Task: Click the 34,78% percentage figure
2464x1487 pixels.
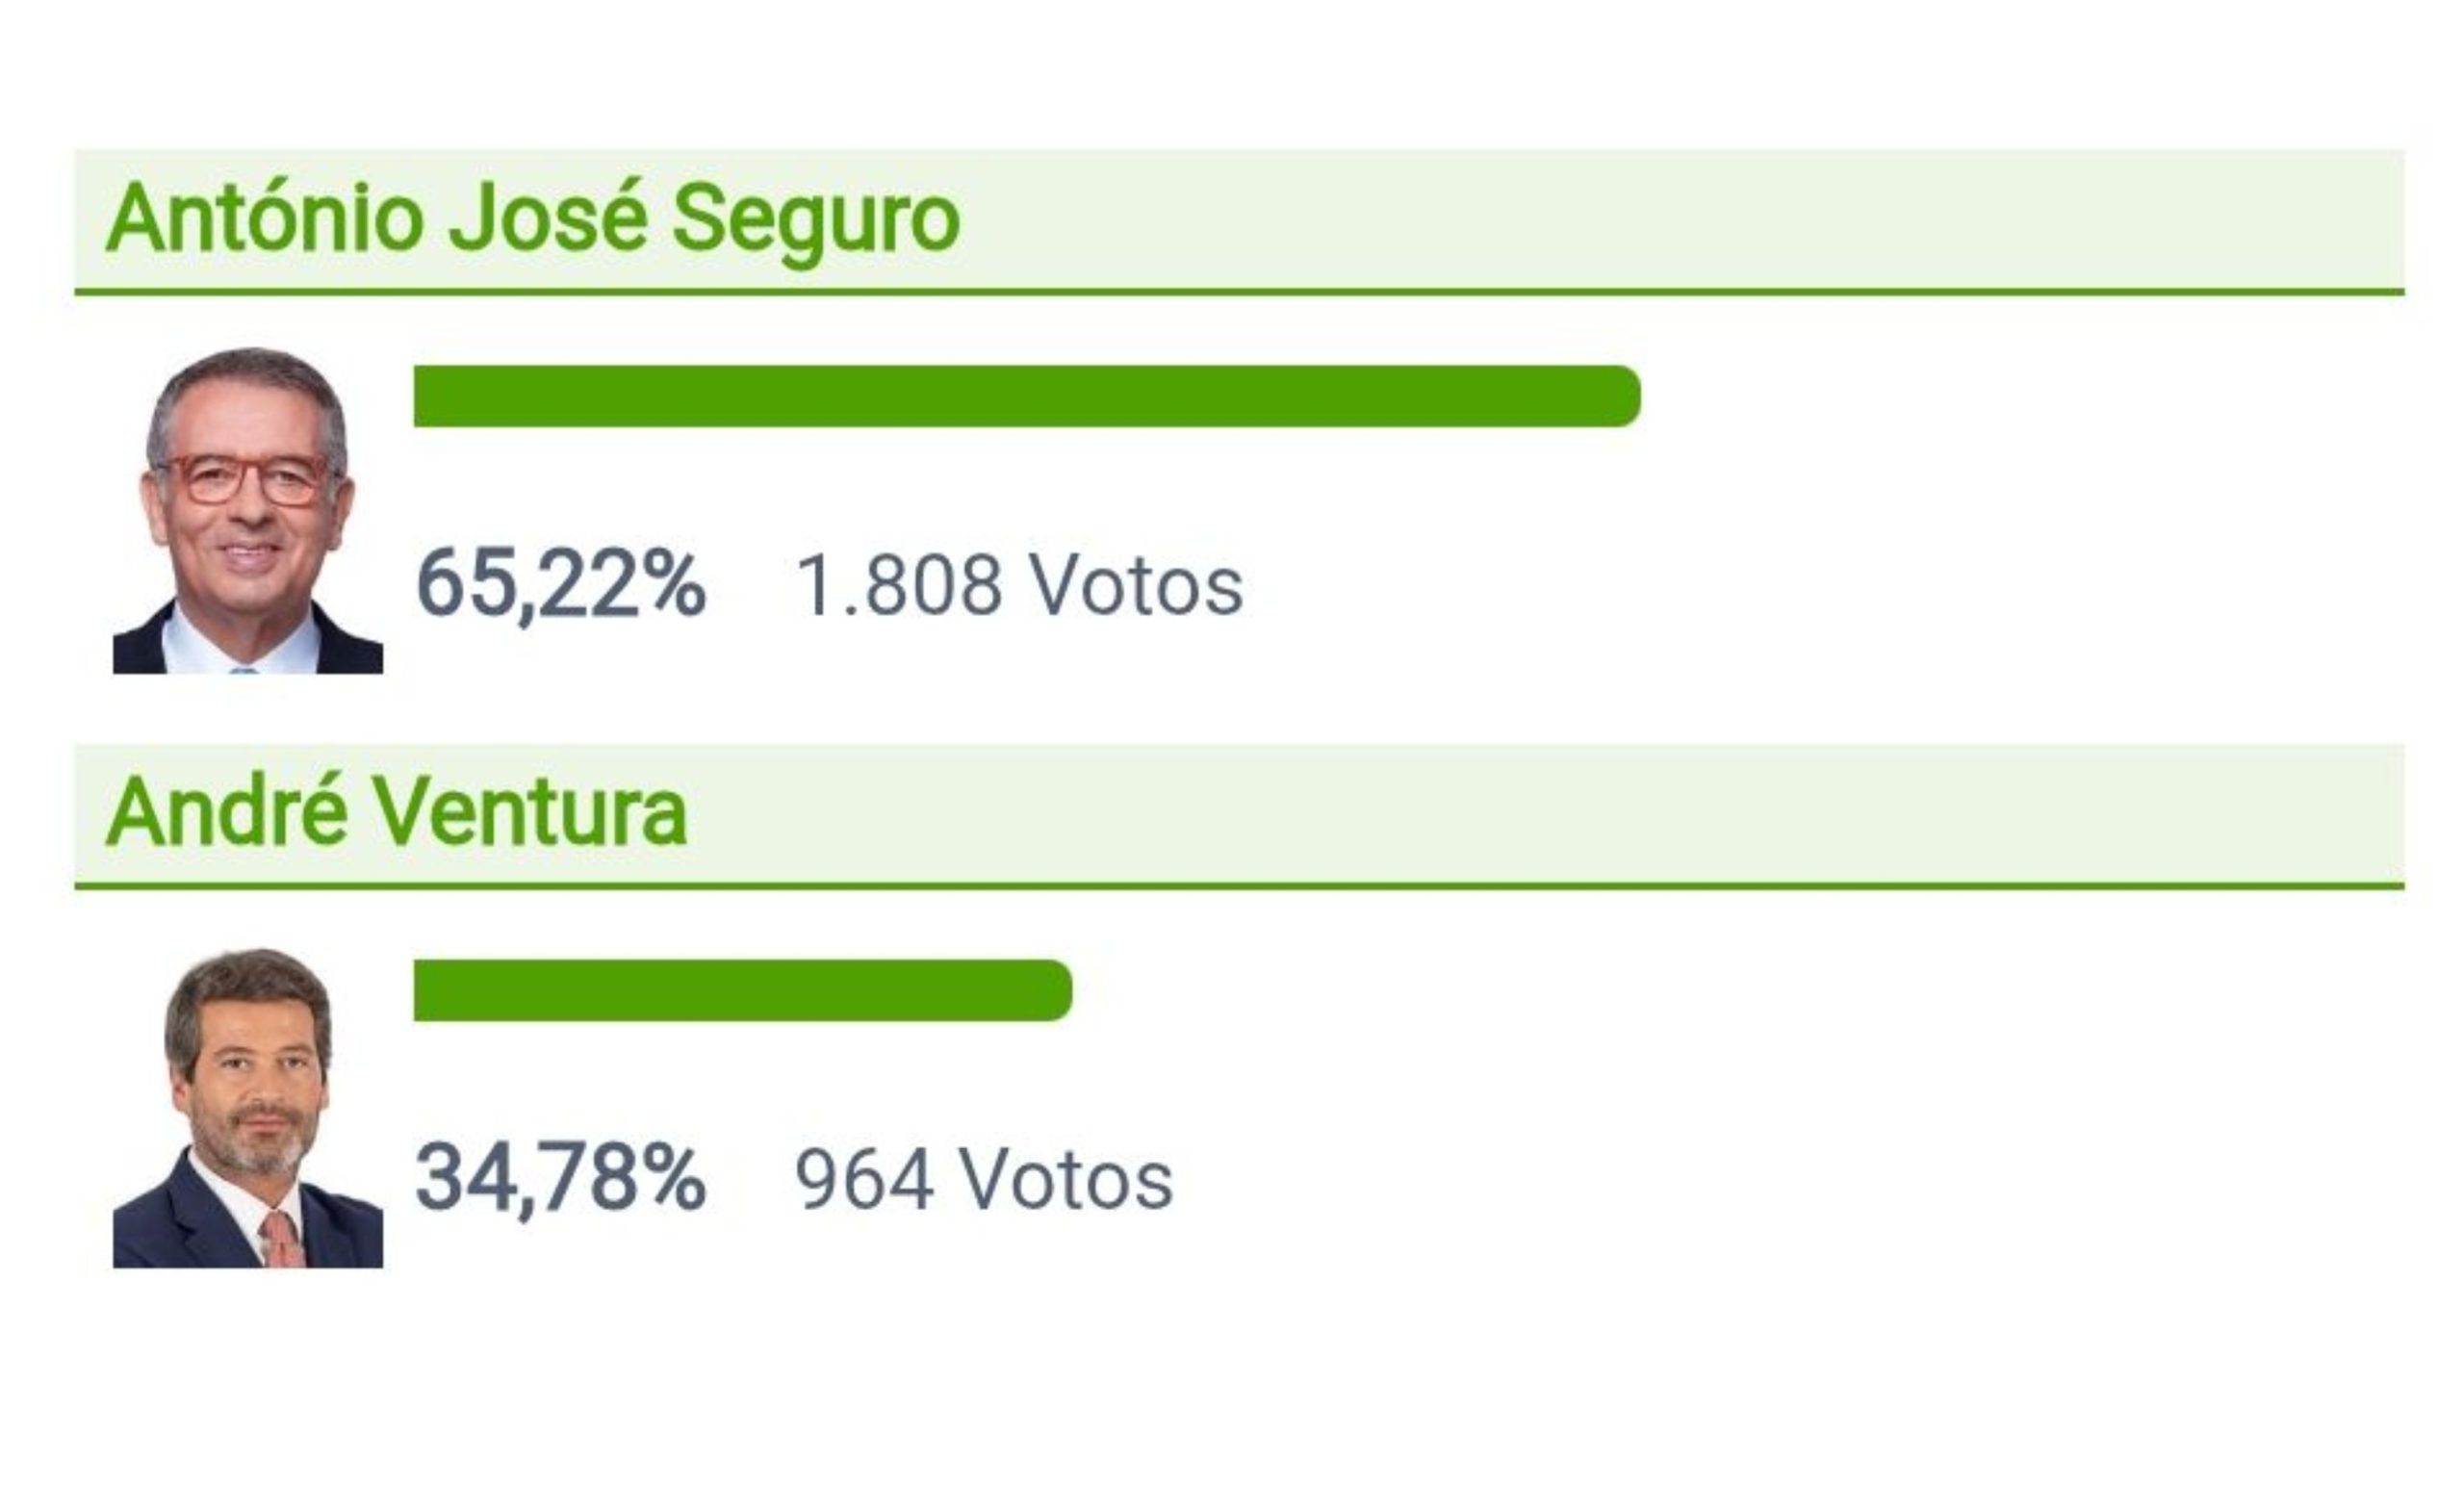Action: point(561,1179)
